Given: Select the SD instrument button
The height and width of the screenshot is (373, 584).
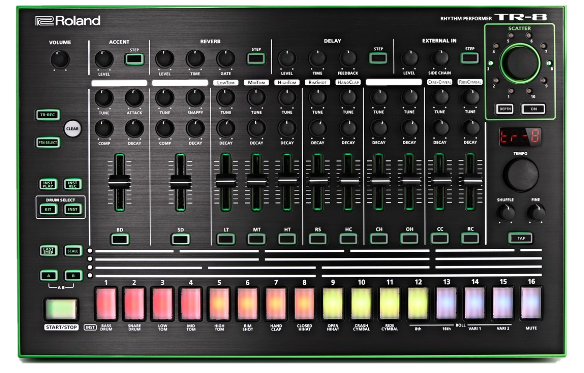Looking at the screenshot, I should pyautogui.click(x=181, y=239).
